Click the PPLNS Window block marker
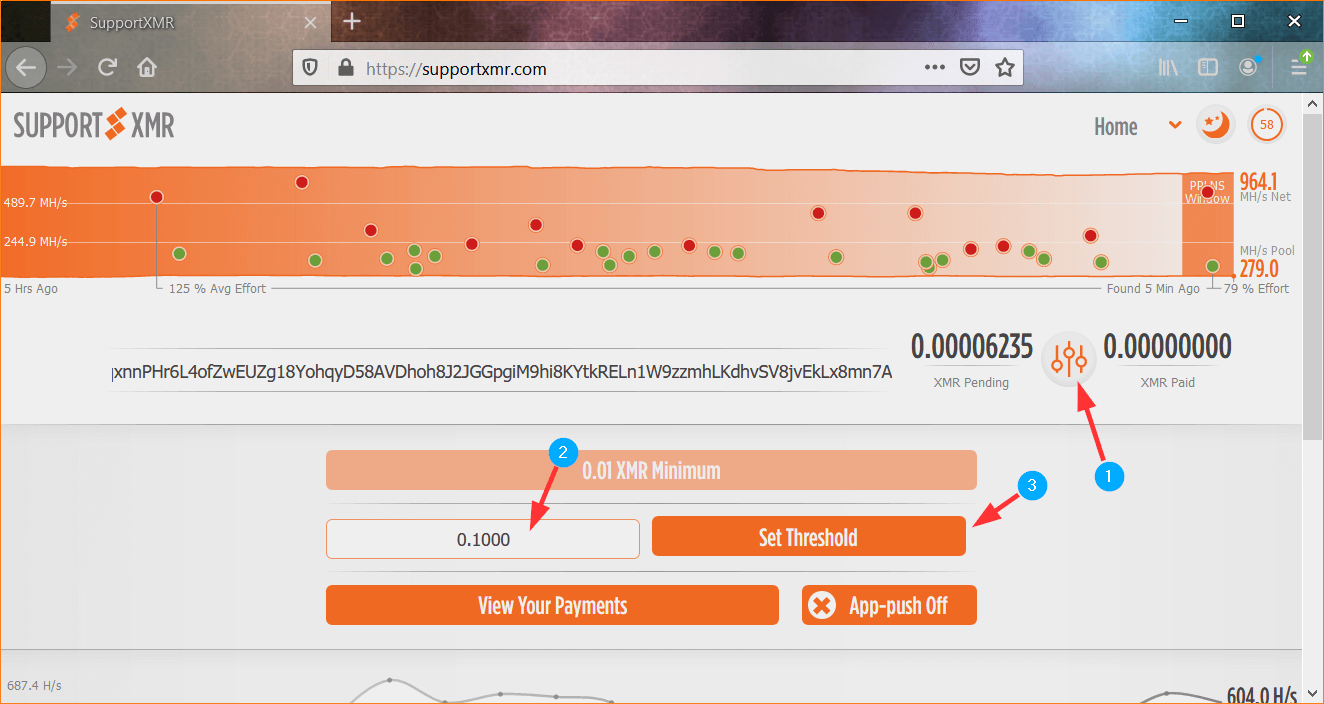The width and height of the screenshot is (1324, 704). tap(1207, 191)
